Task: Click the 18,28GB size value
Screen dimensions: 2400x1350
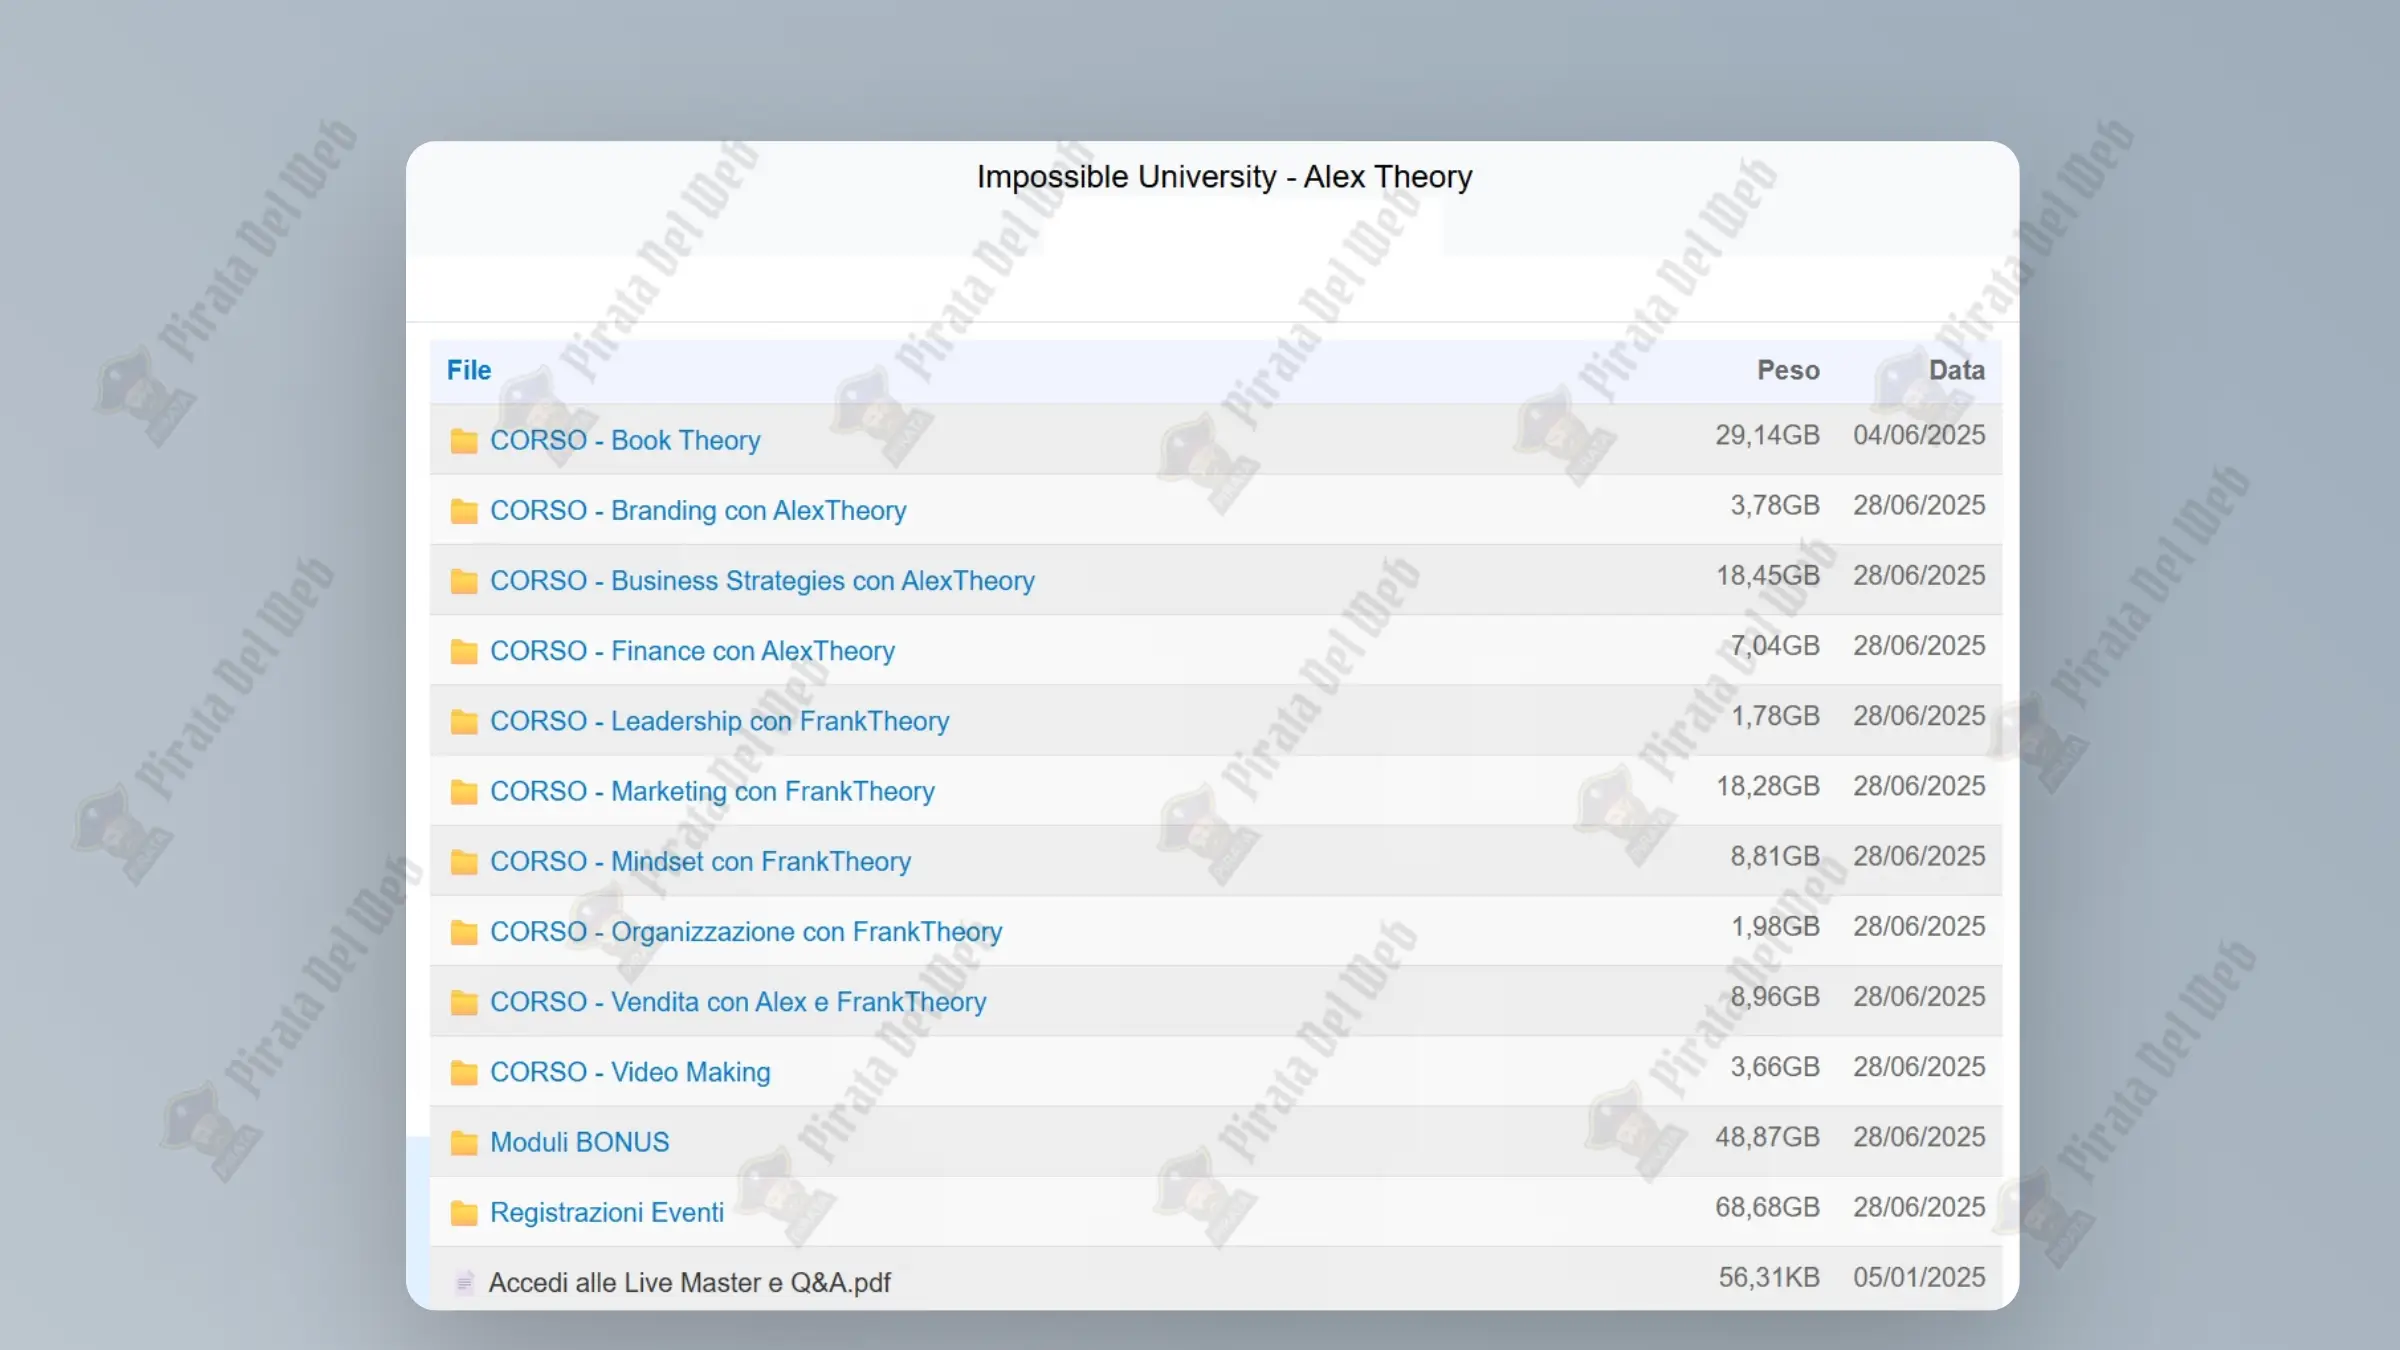Action: tap(1767, 786)
